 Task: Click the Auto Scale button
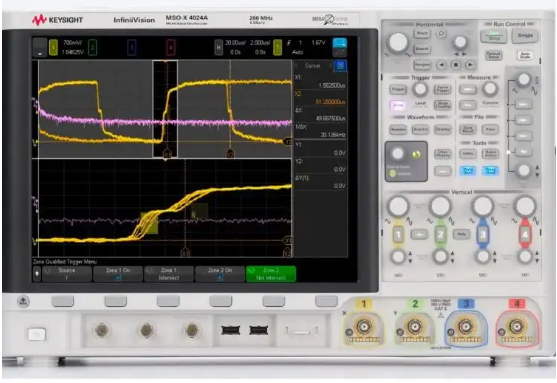click(525, 55)
